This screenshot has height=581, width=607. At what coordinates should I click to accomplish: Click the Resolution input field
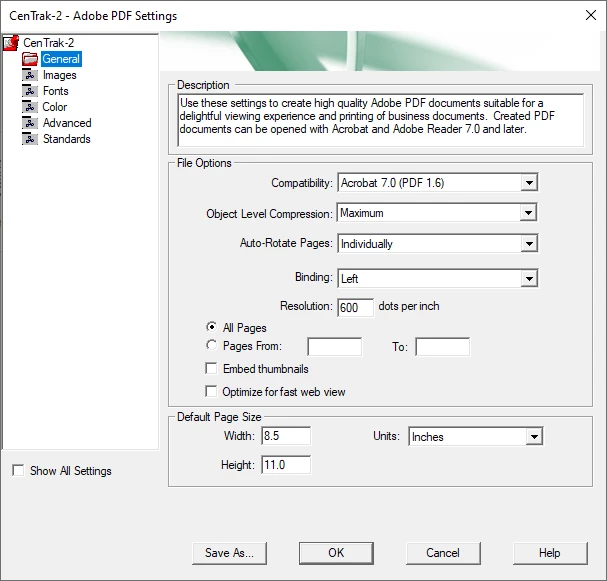(x=355, y=308)
